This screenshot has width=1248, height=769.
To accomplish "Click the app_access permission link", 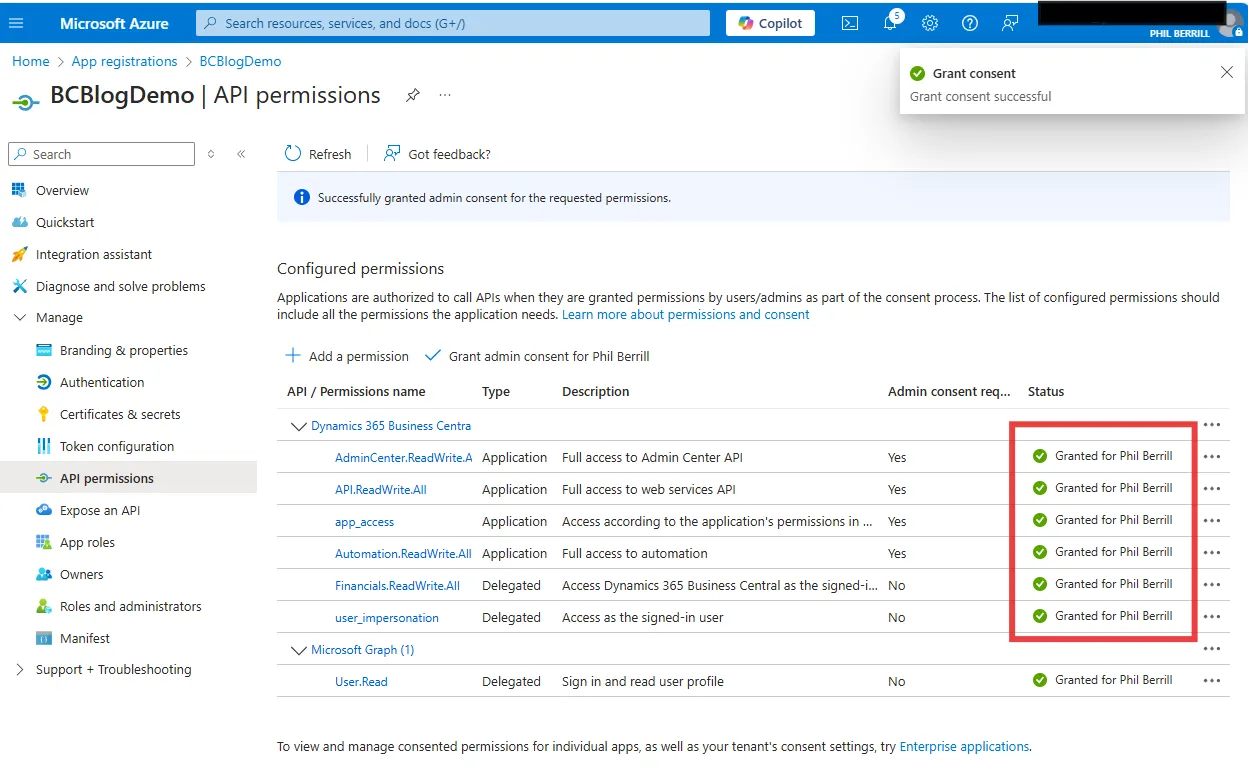I will (x=364, y=522).
